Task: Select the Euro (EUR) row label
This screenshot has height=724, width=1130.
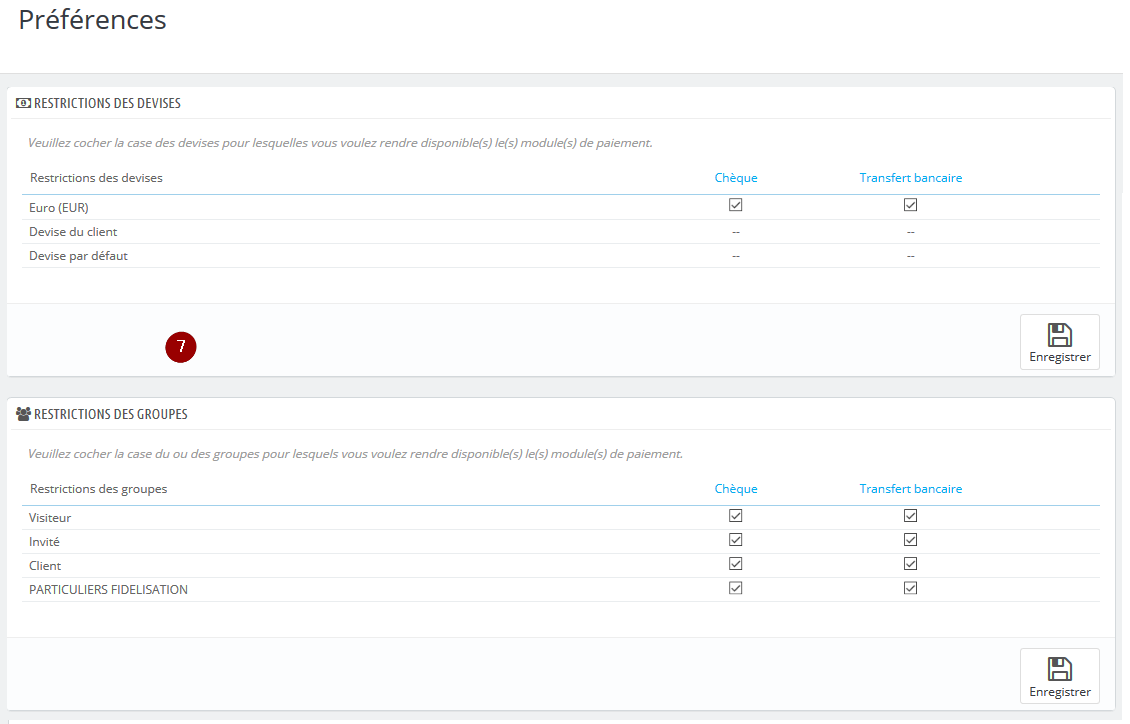Action: 58,207
